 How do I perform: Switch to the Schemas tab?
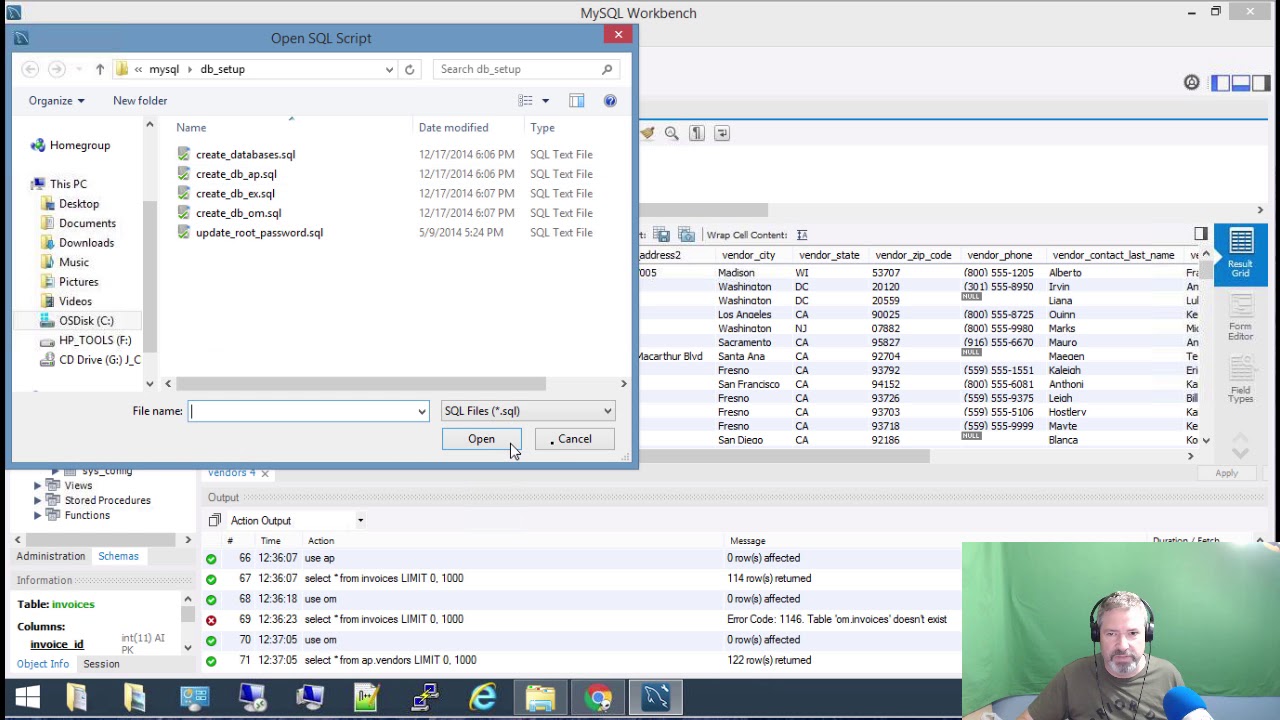[x=118, y=556]
